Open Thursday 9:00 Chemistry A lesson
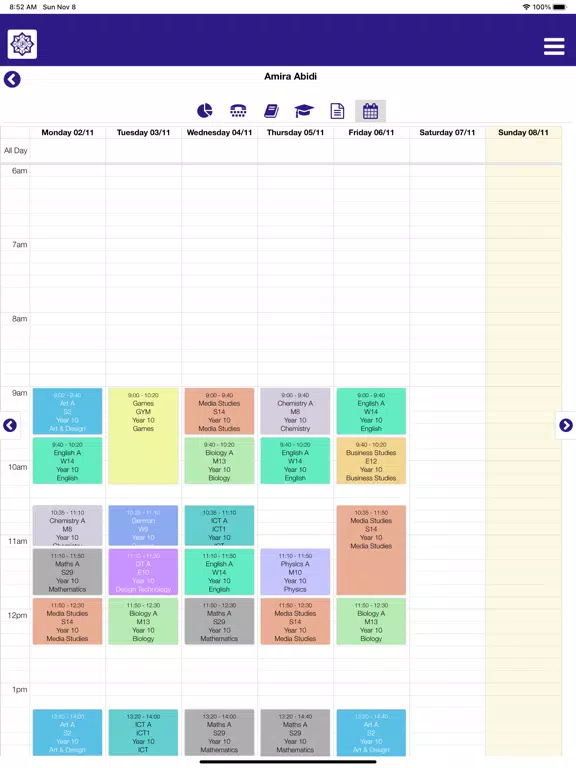 [x=295, y=411]
